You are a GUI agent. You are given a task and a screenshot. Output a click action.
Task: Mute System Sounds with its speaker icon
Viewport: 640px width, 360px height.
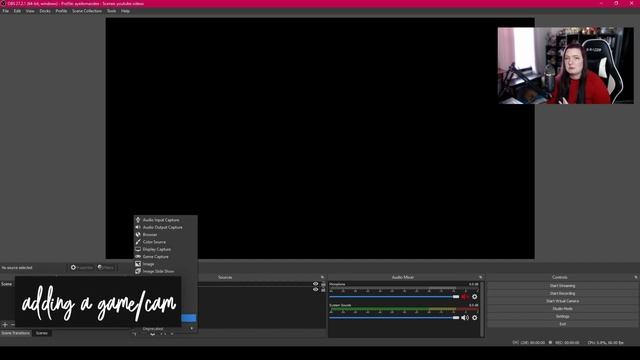(465, 318)
